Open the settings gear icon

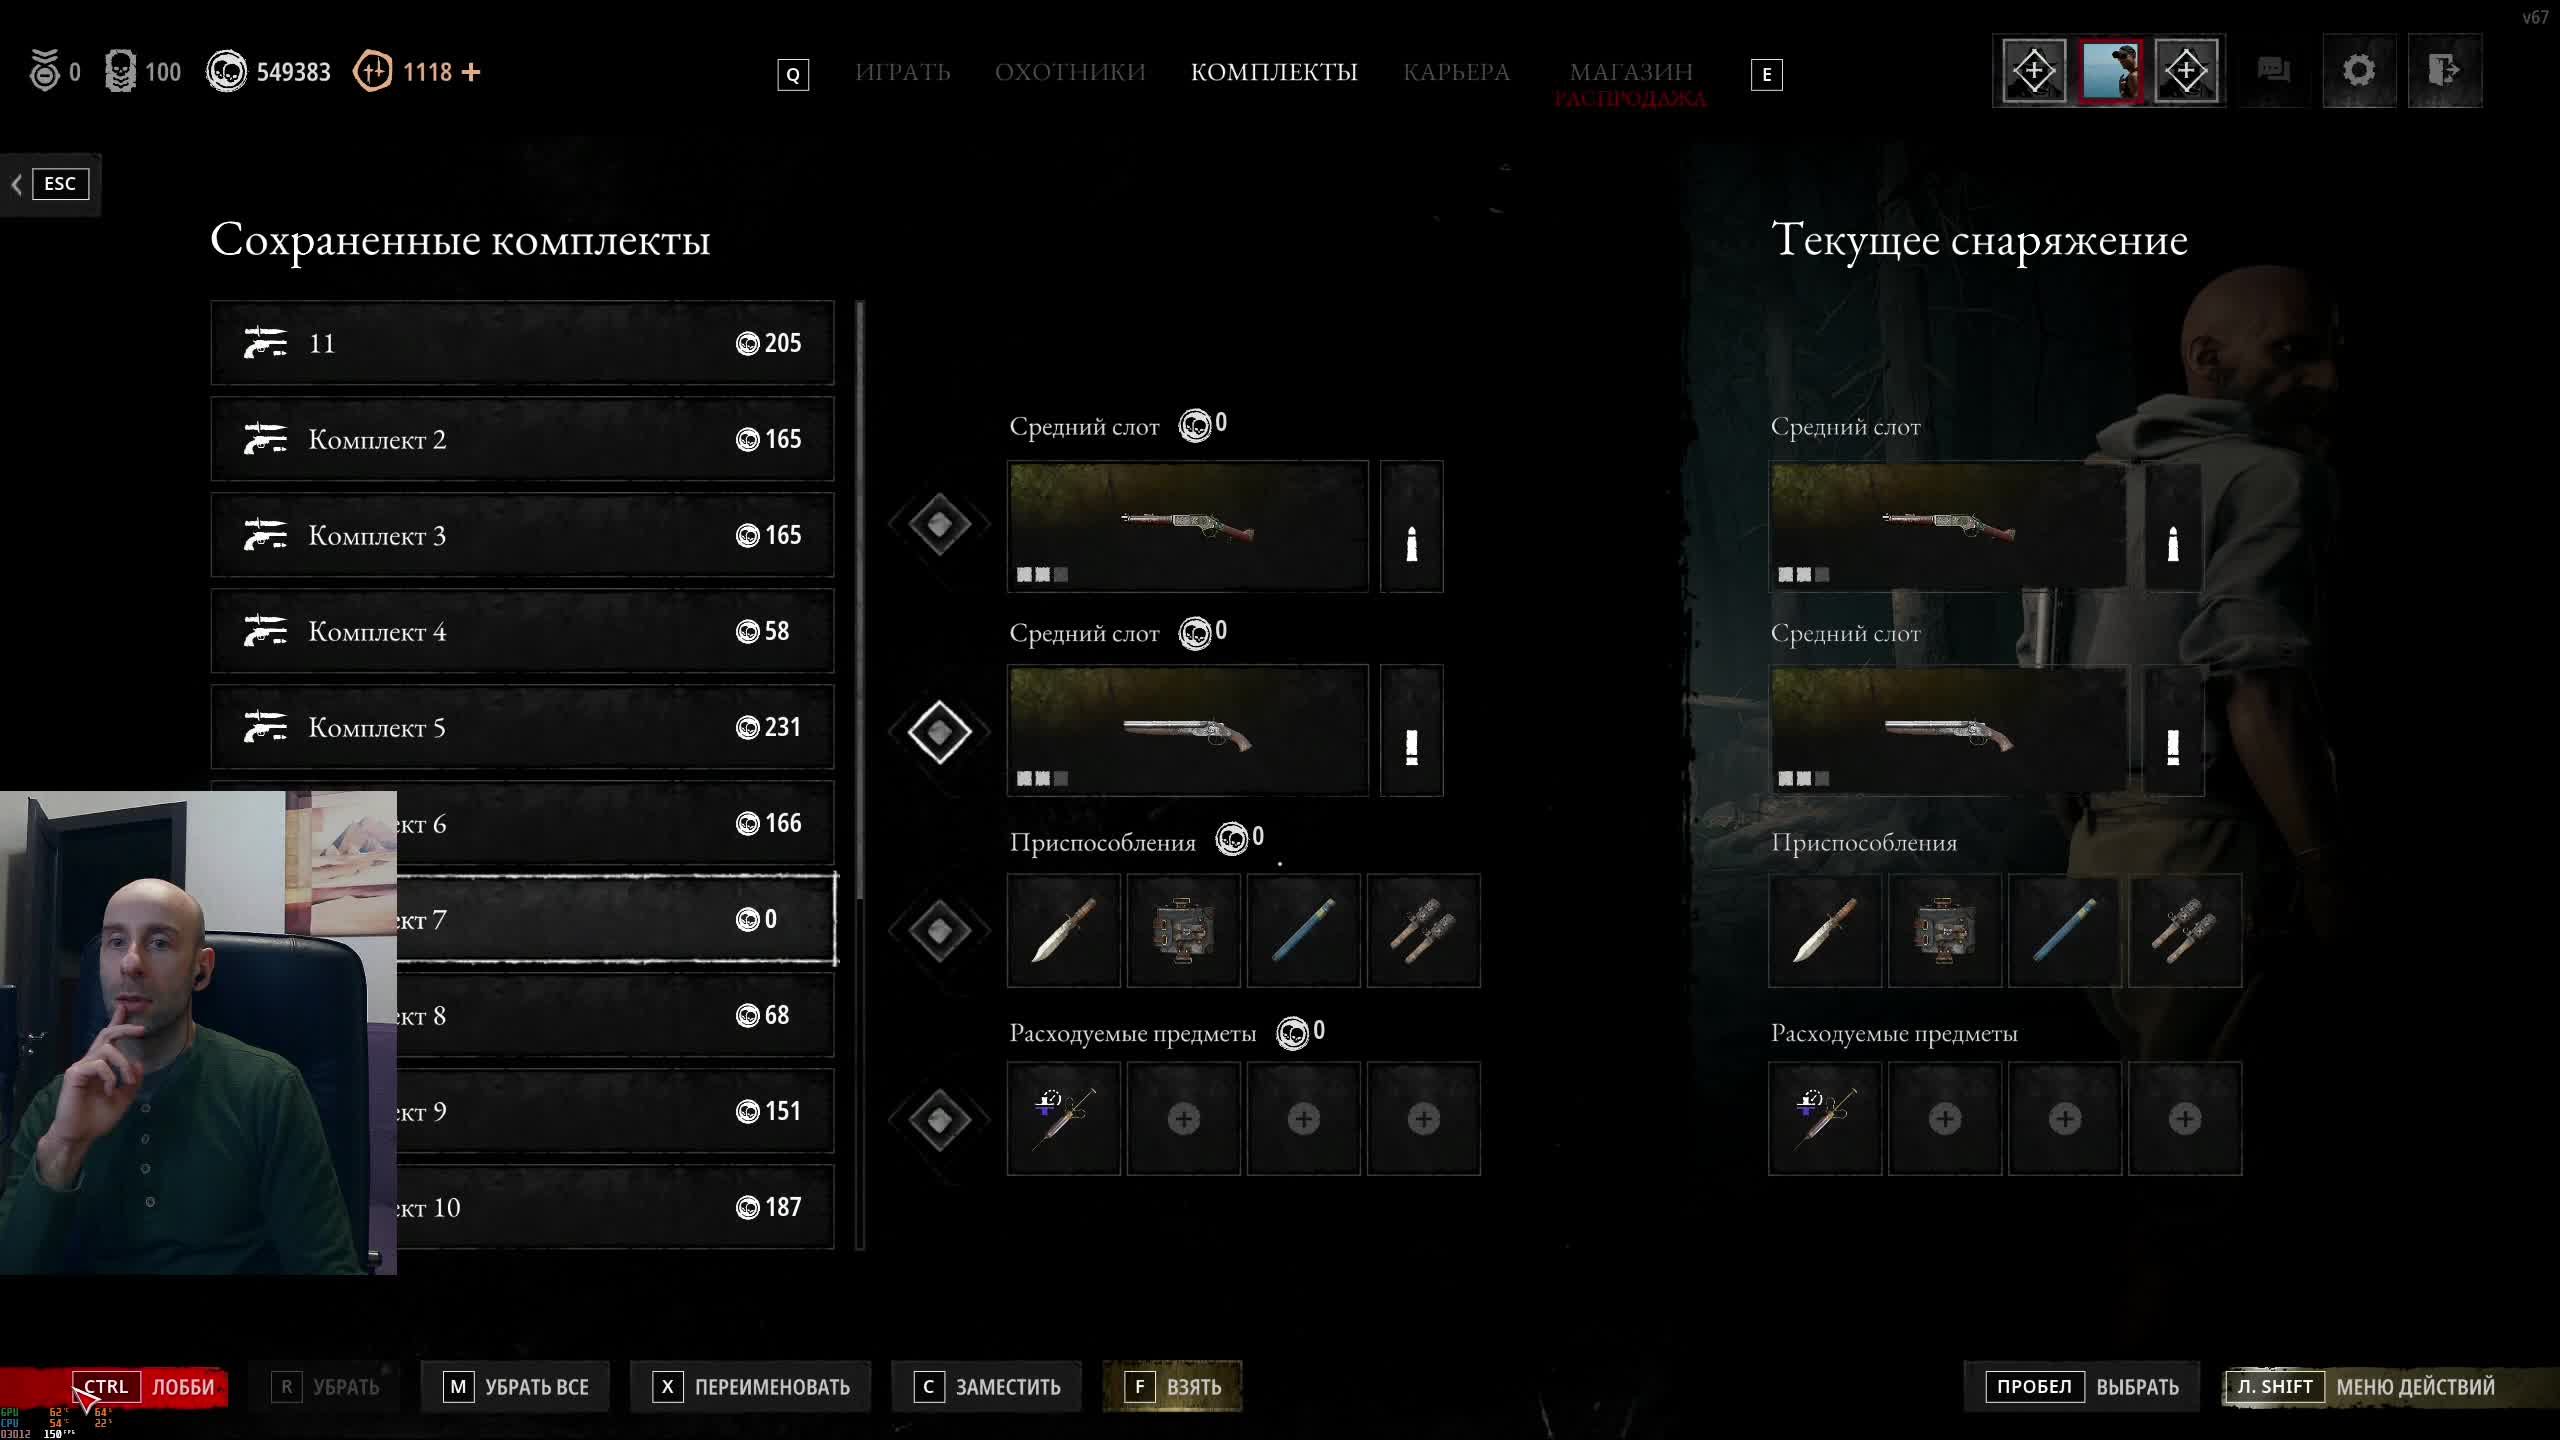2358,71
